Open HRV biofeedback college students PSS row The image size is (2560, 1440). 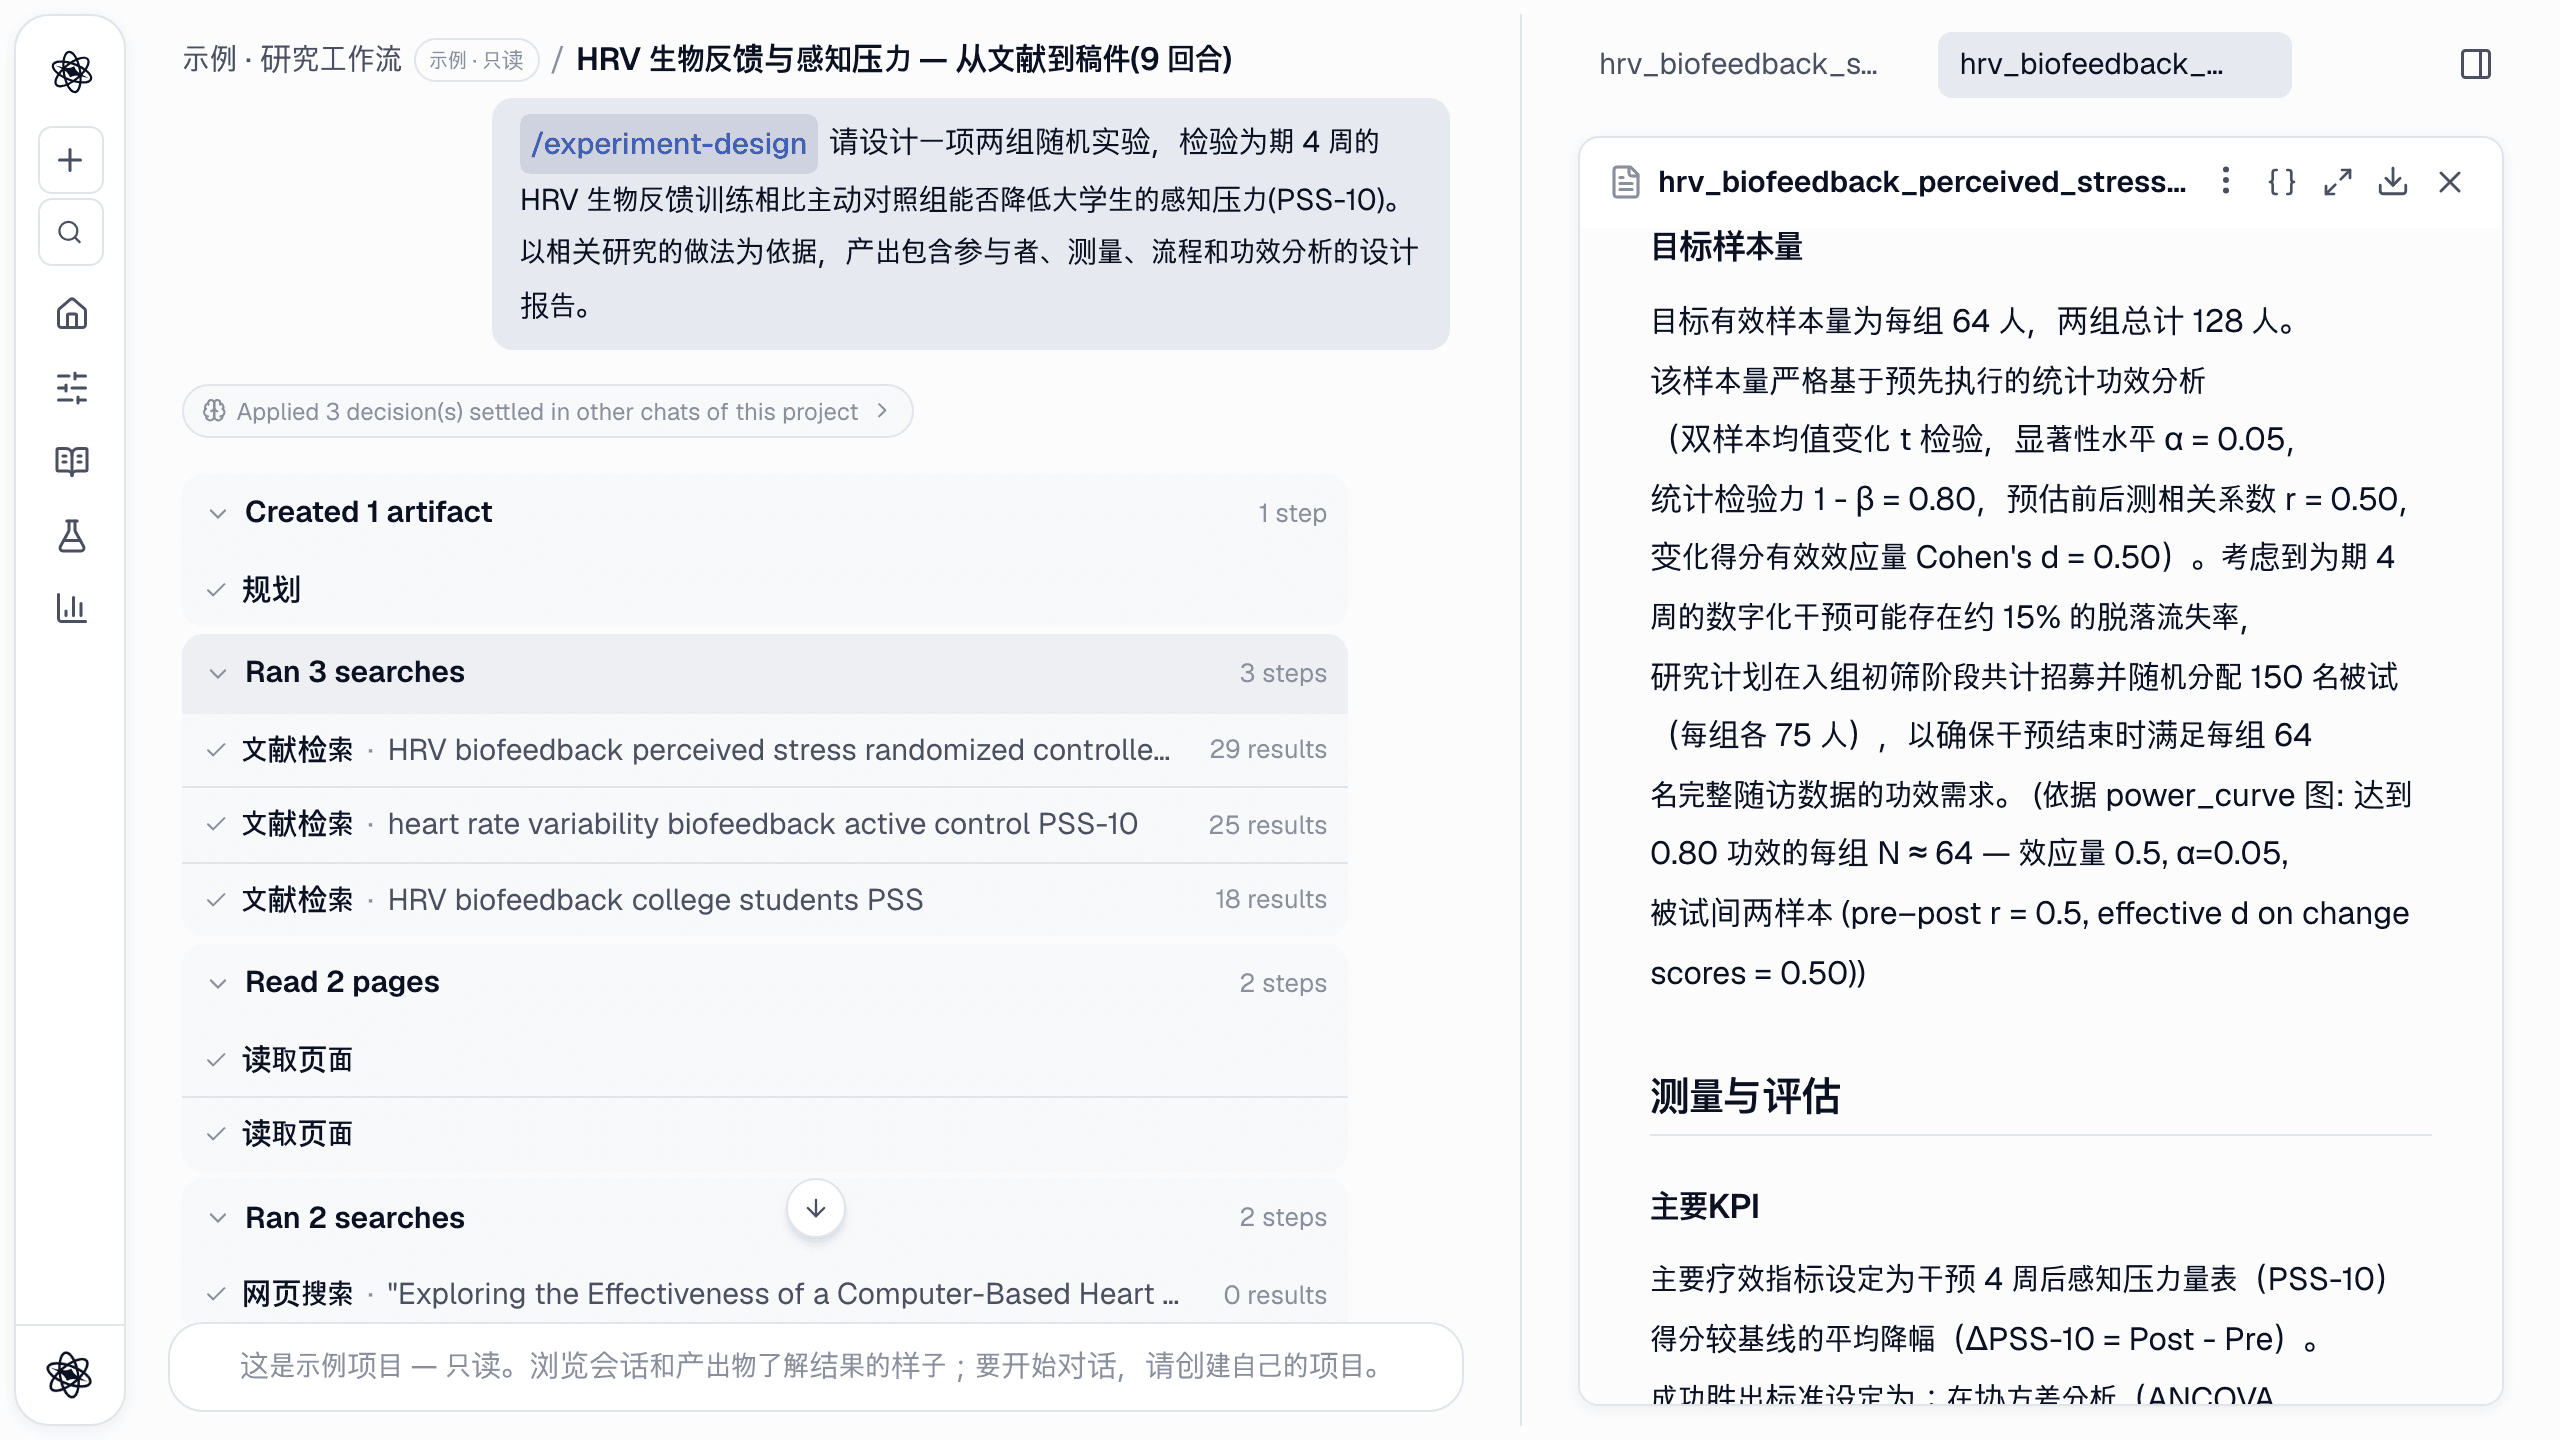765,899
